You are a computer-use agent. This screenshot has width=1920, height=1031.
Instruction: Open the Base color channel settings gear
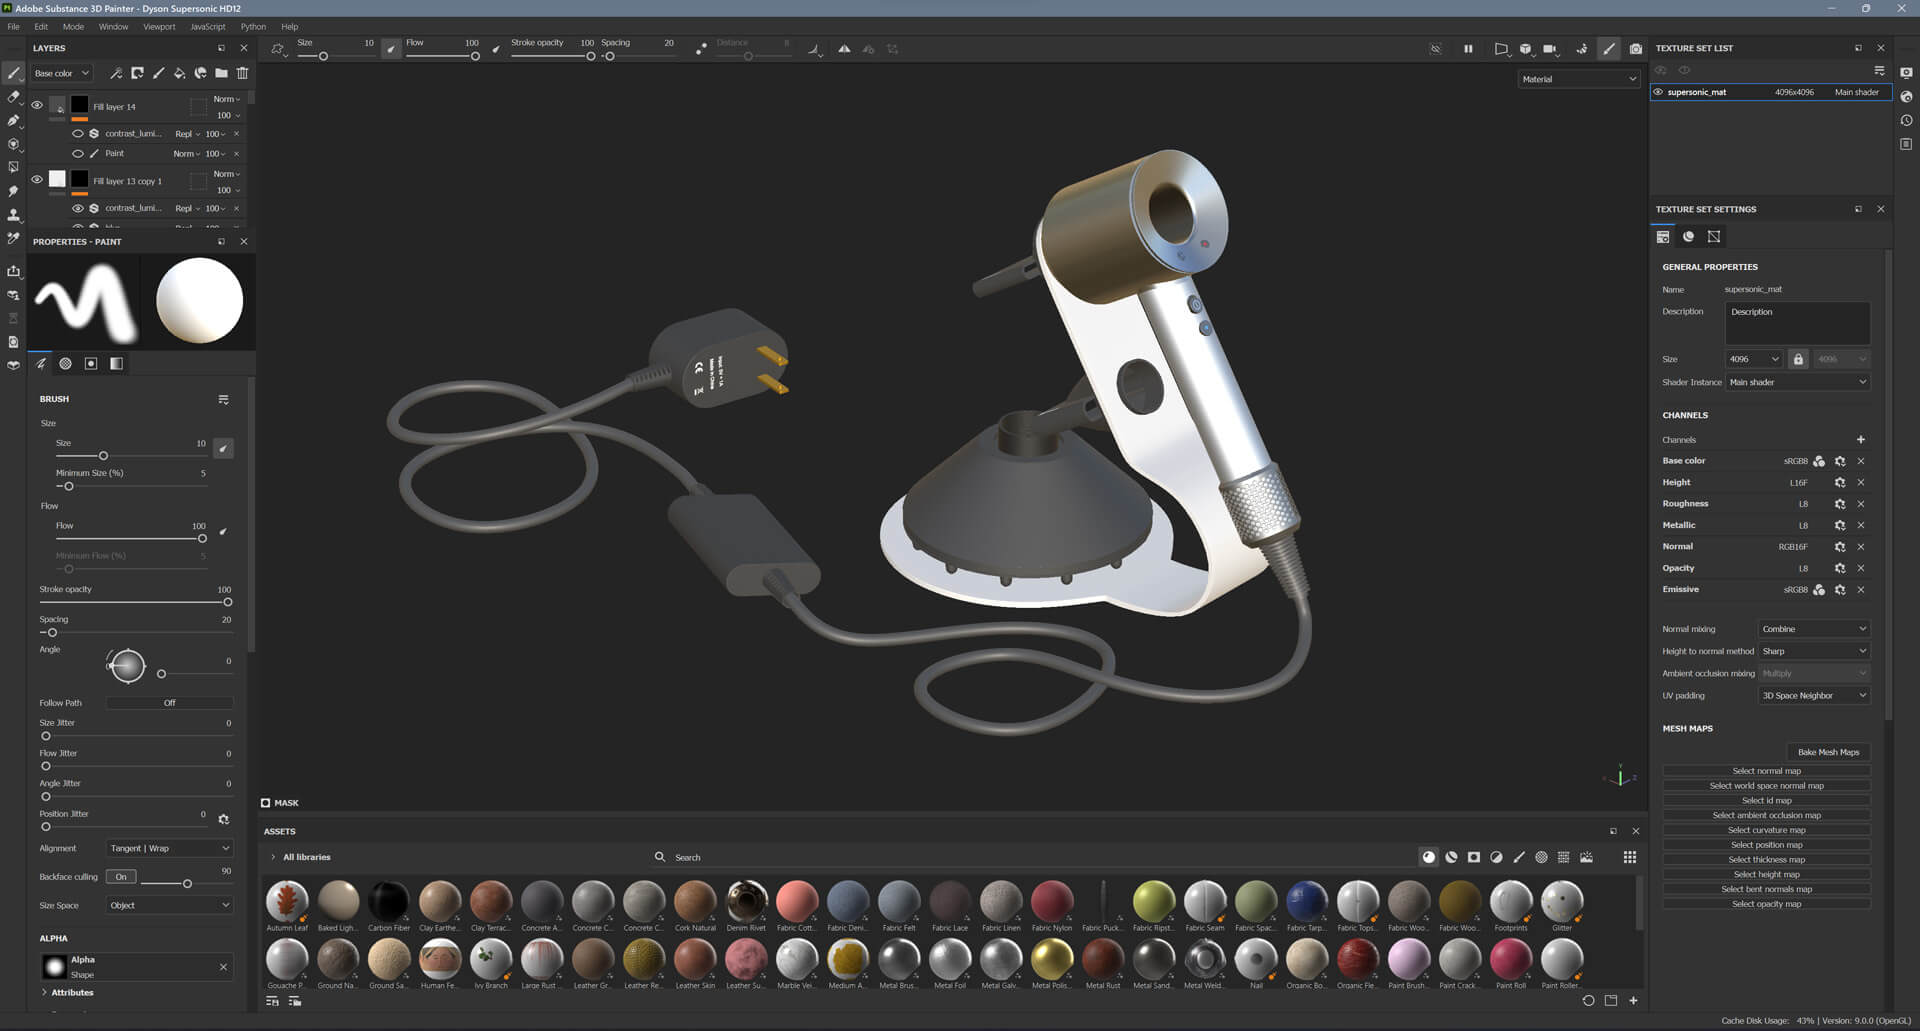tap(1839, 461)
